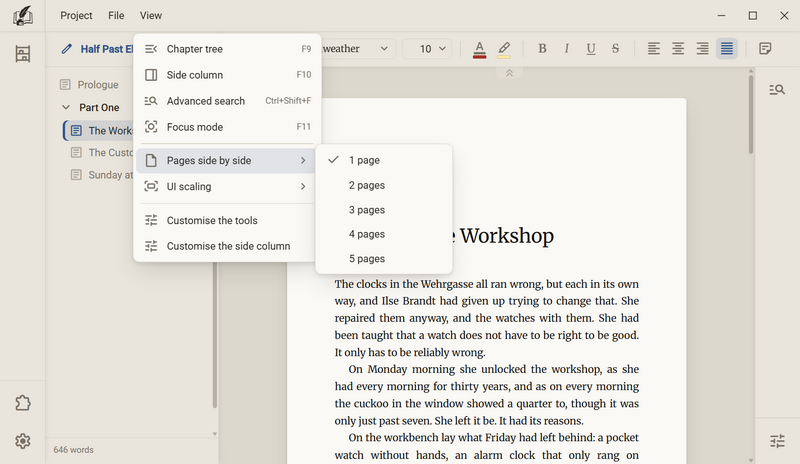Viewport: 800px width, 464px height.
Task: Collapse the toolbar with double chevron
Action: tap(509, 74)
